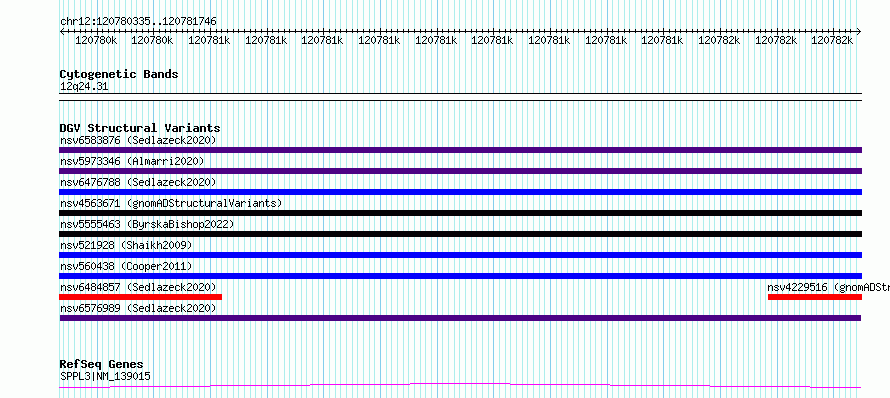This screenshot has height=398, width=890.
Task: Select the blue bar for nsv521928
Action: (460, 255)
